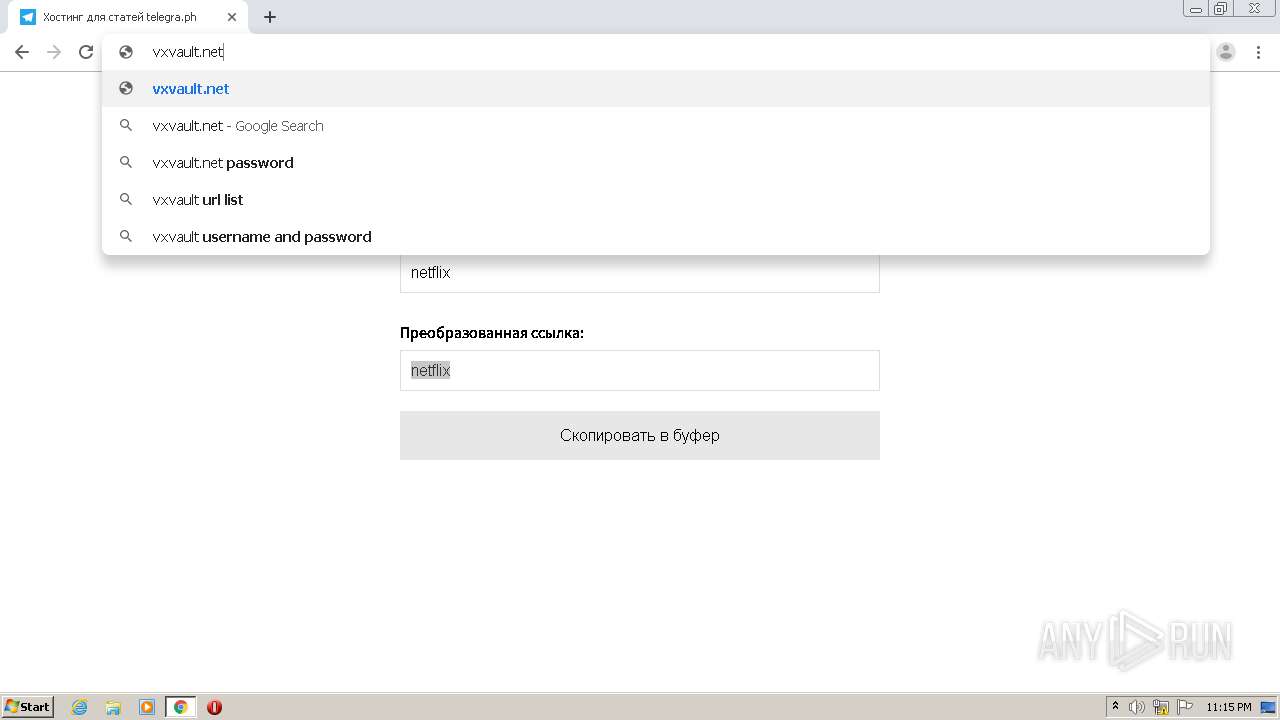Open File Explorer from the taskbar
Screen dimensions: 1280x720
coord(113,707)
